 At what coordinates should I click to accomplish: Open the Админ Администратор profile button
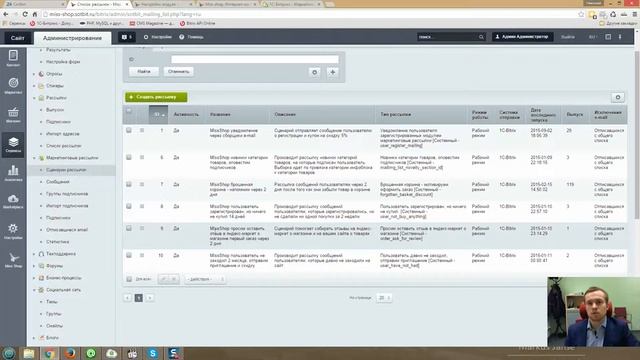[x=522, y=37]
